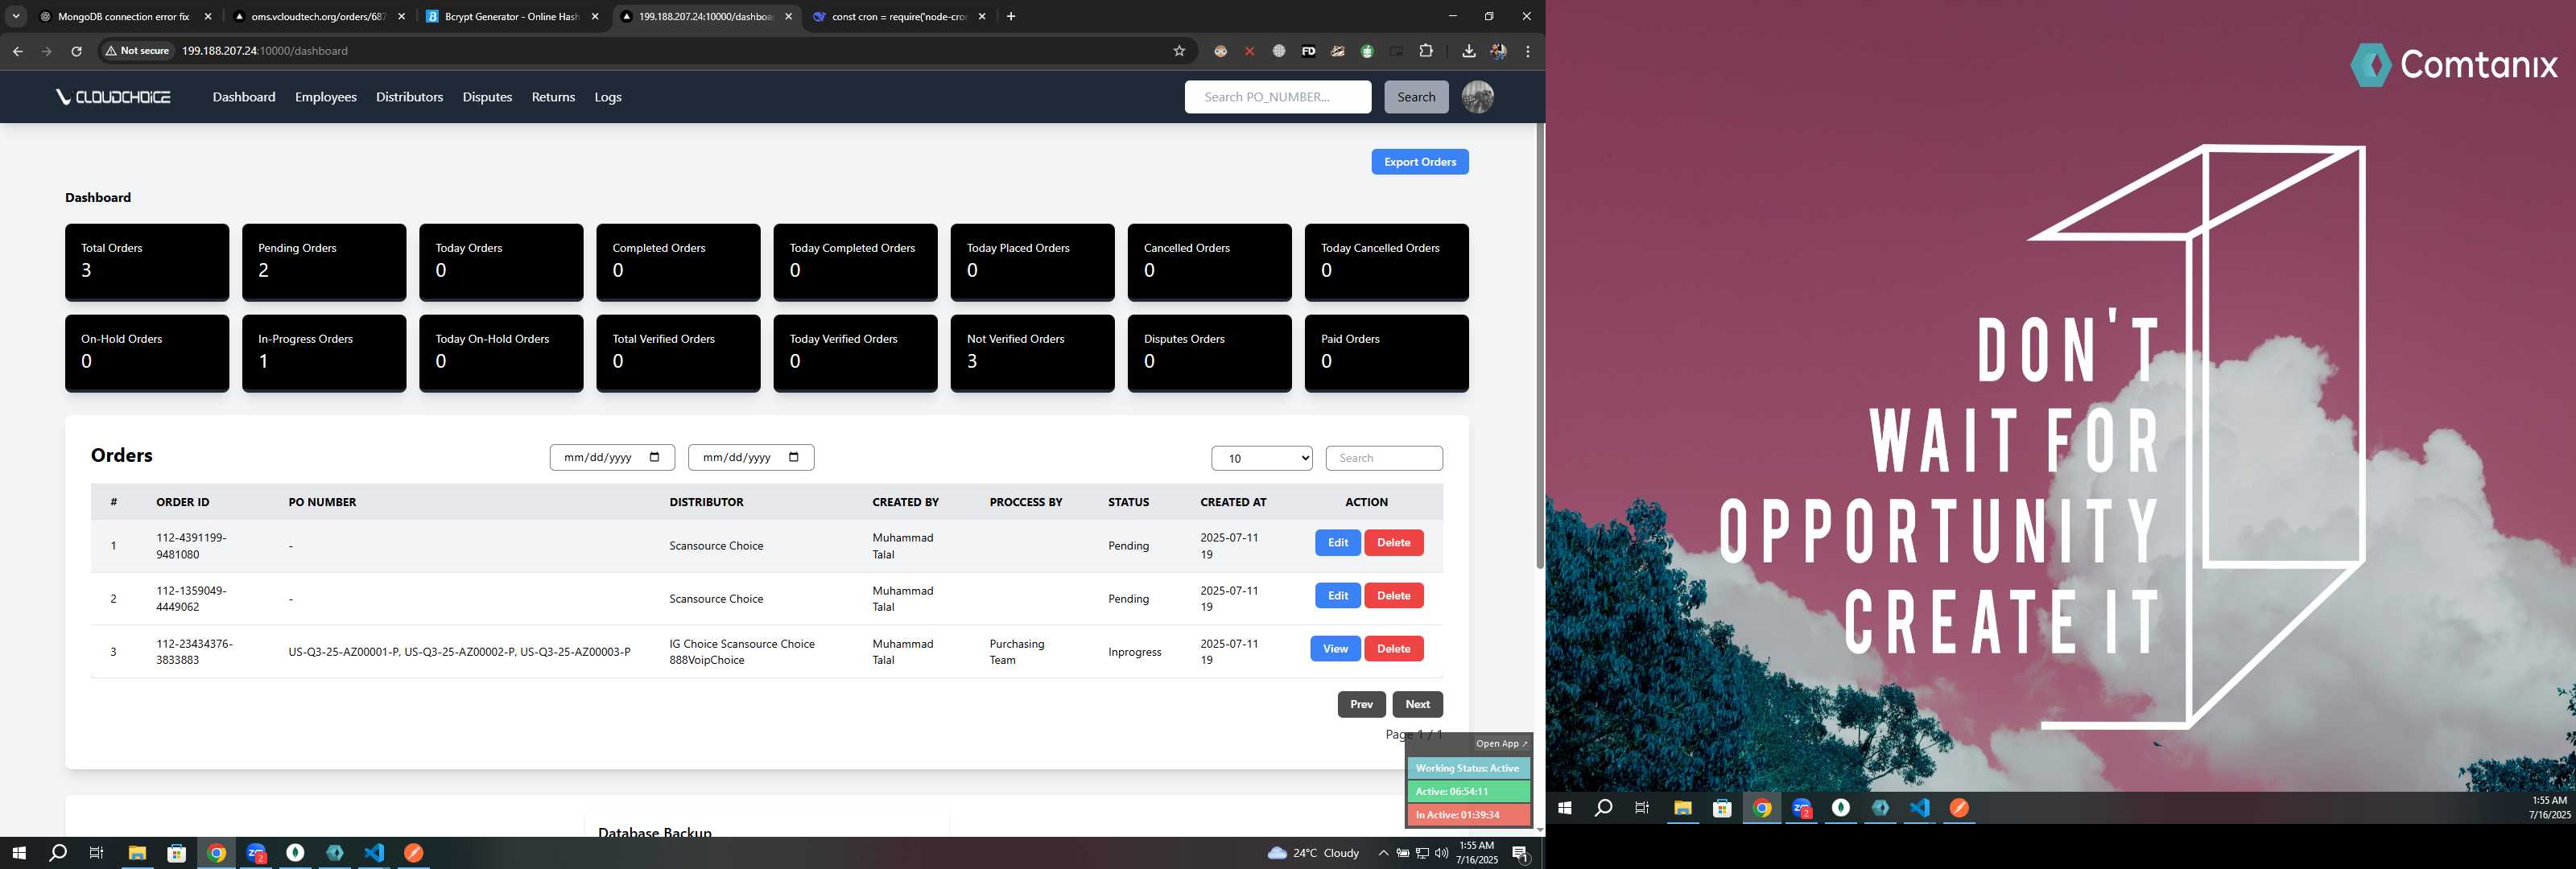Switch to MongoDB connection error fix tab
Viewport: 2576px width, 869px height.
coord(125,16)
